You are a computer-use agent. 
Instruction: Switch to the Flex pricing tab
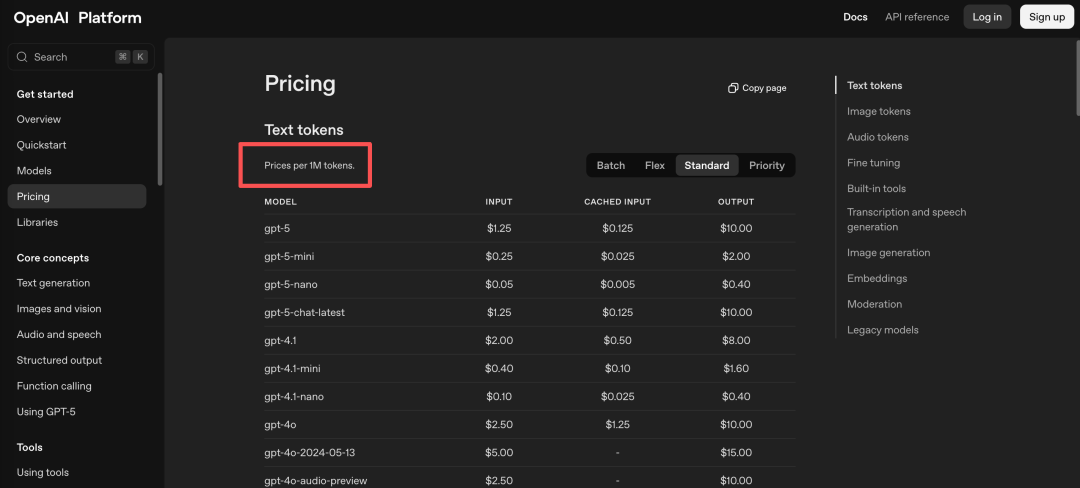[655, 165]
